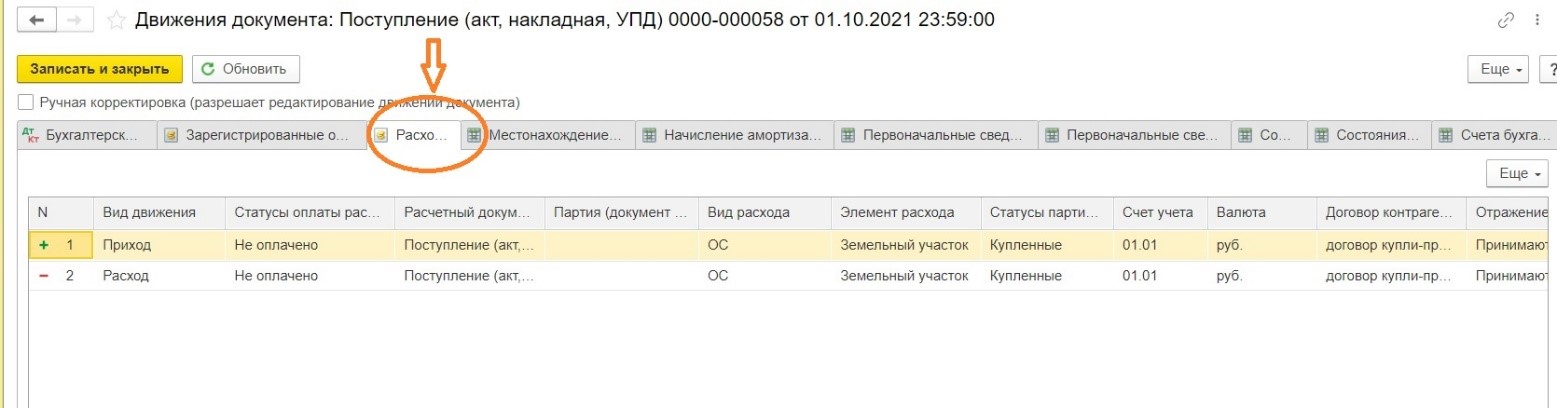The image size is (1557, 408).
Task: Click the Записать и закрыть button
Action: click(x=99, y=69)
